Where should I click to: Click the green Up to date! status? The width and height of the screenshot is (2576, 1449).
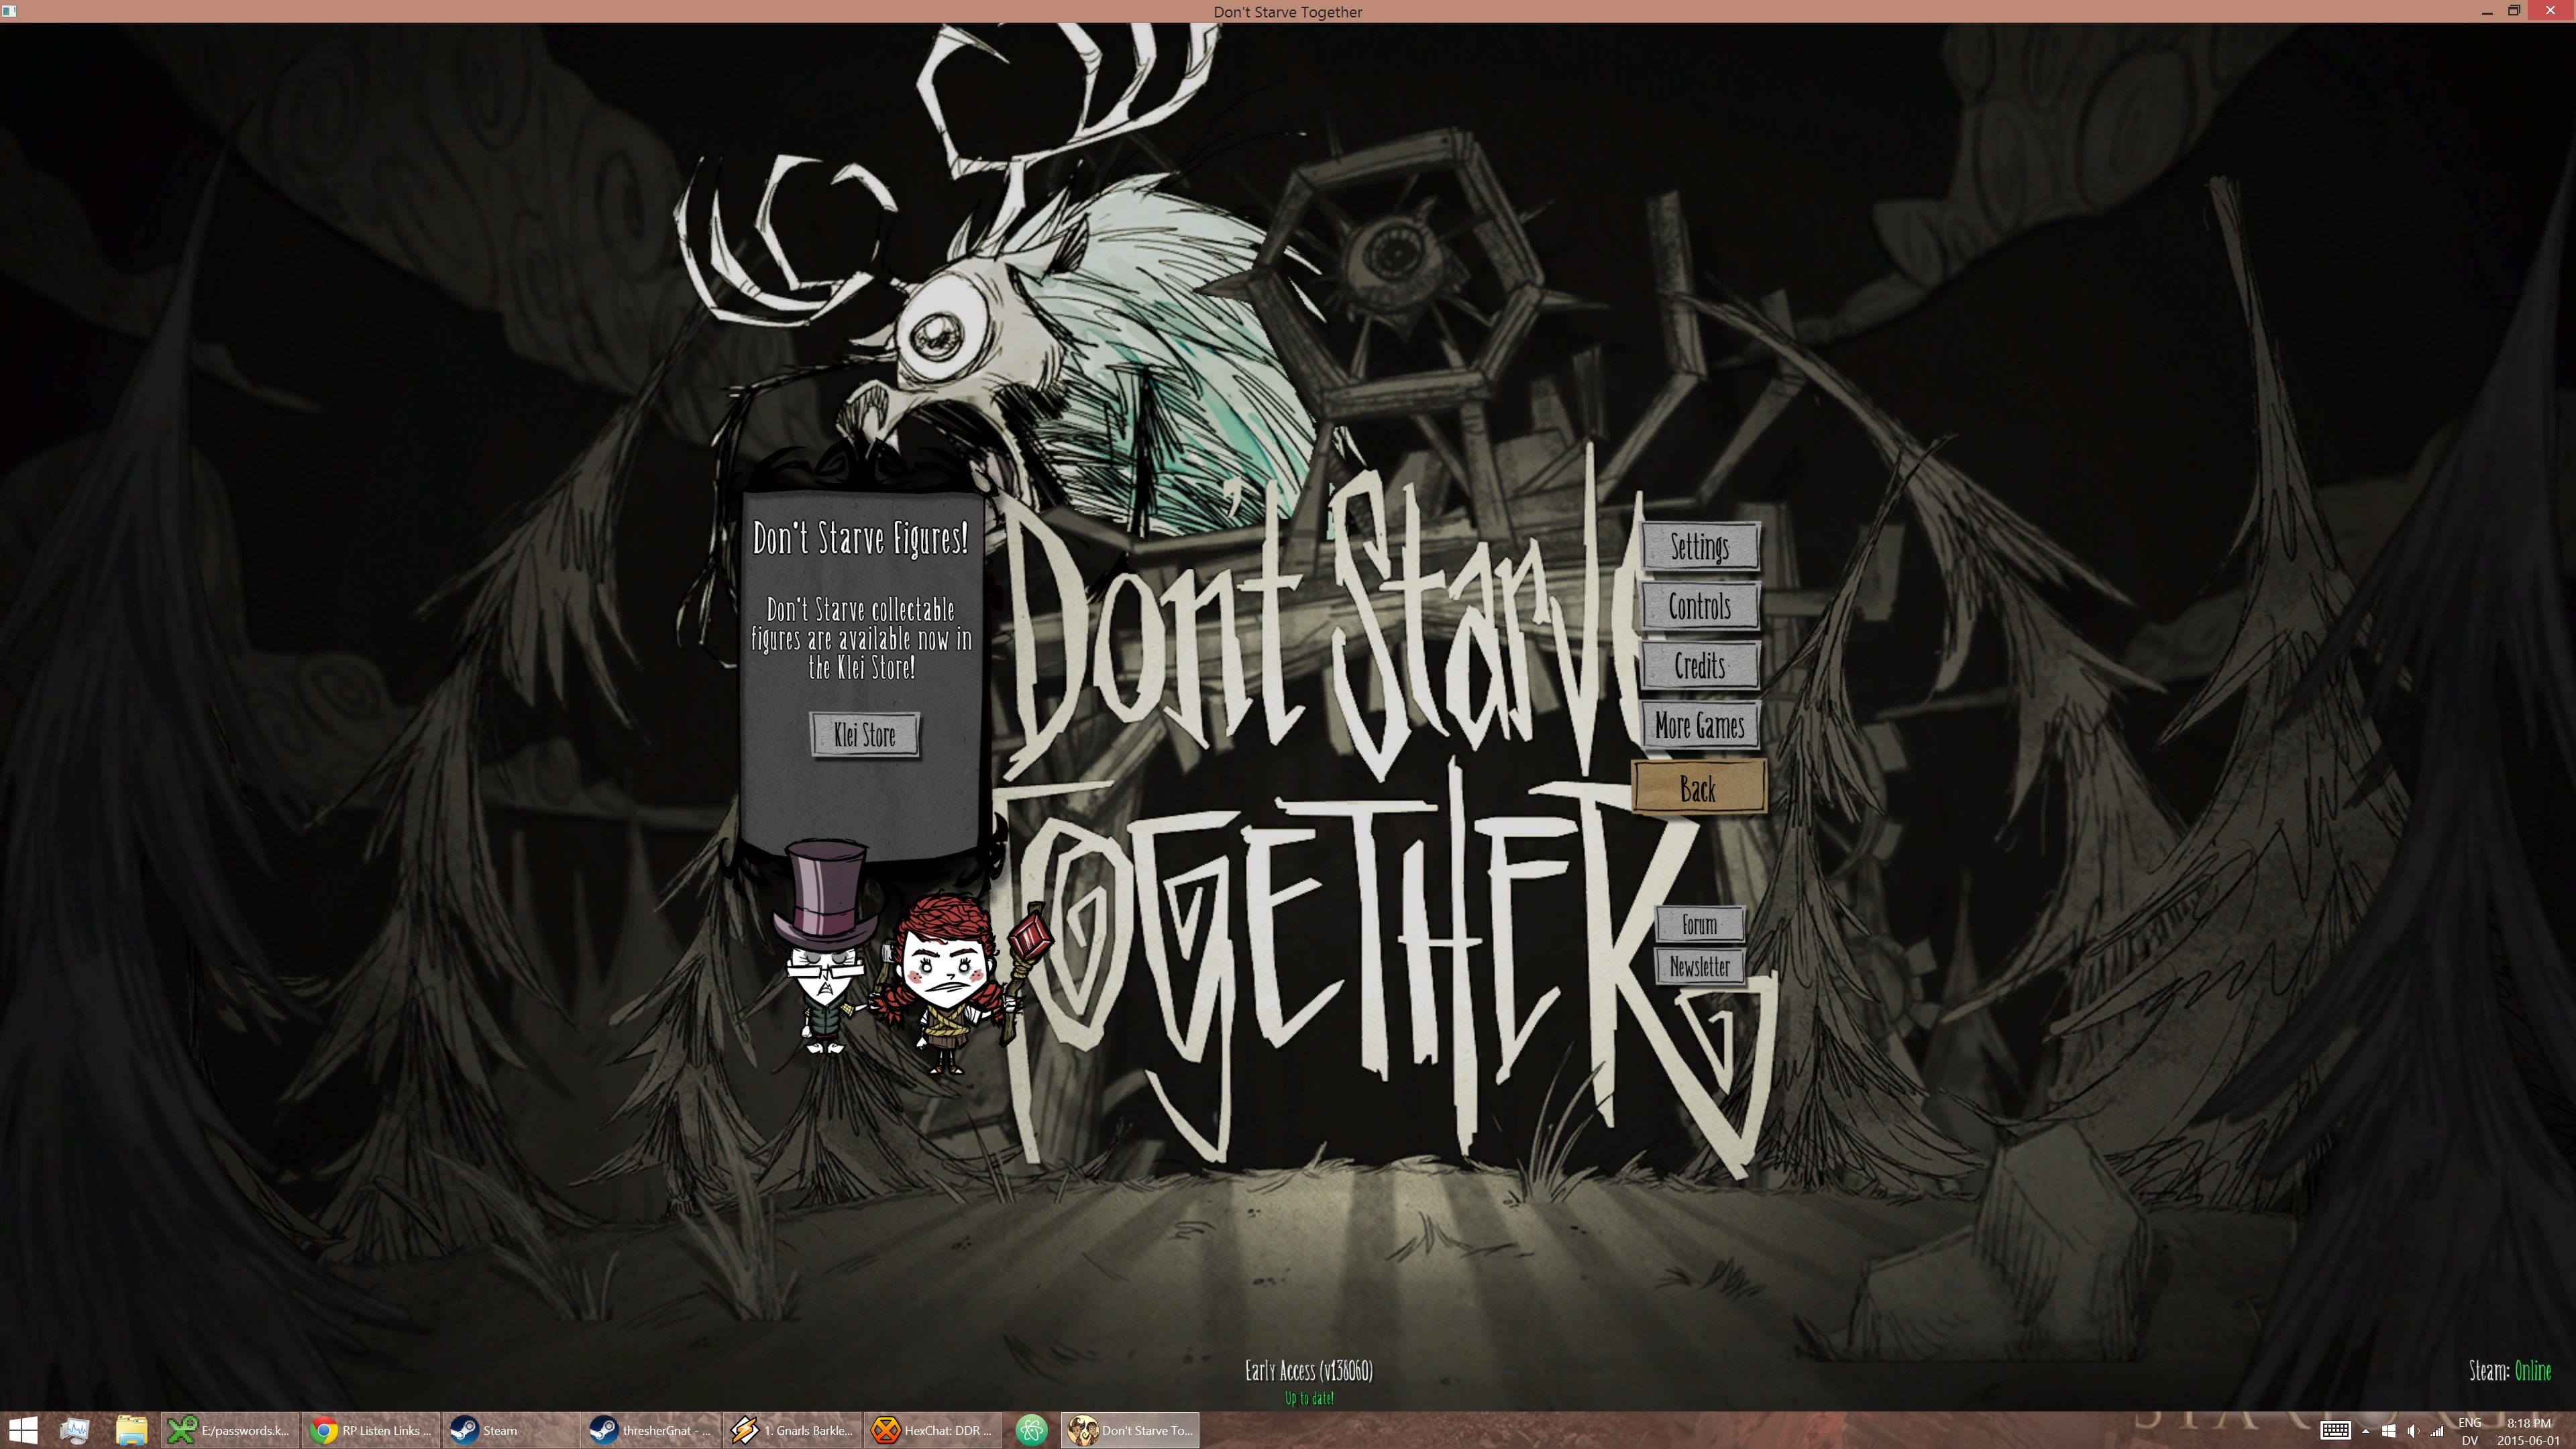tap(1309, 1398)
